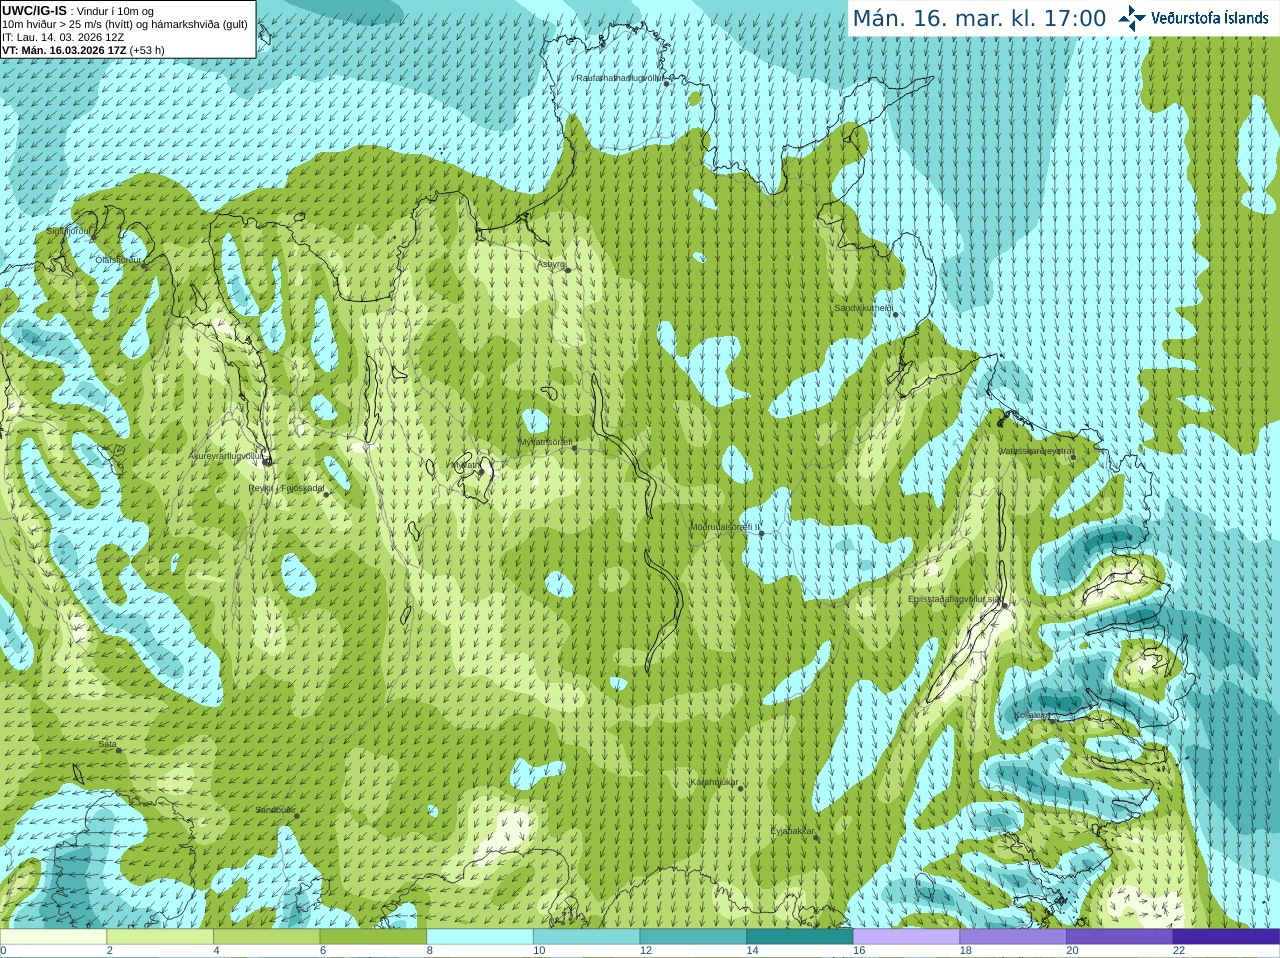1280x958 pixels.
Task: Click the Mývatn station marker
Action: (x=481, y=470)
